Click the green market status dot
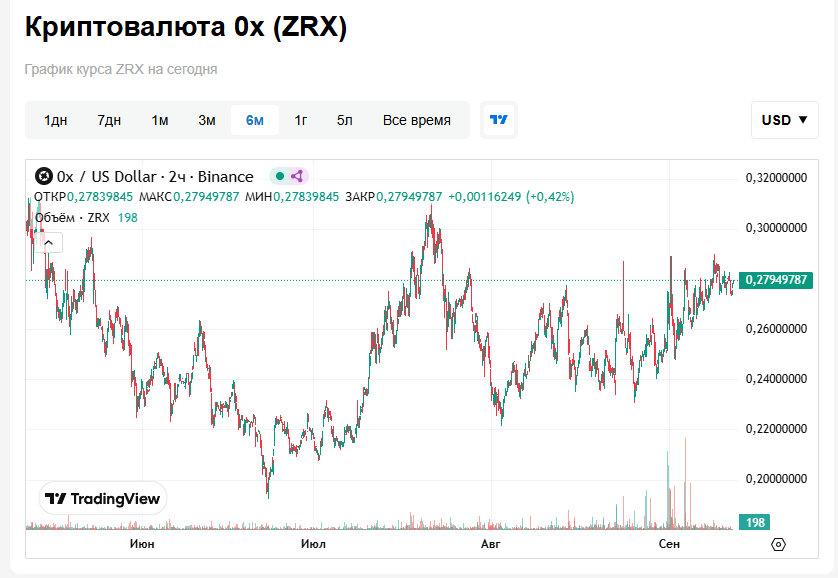 [280, 176]
